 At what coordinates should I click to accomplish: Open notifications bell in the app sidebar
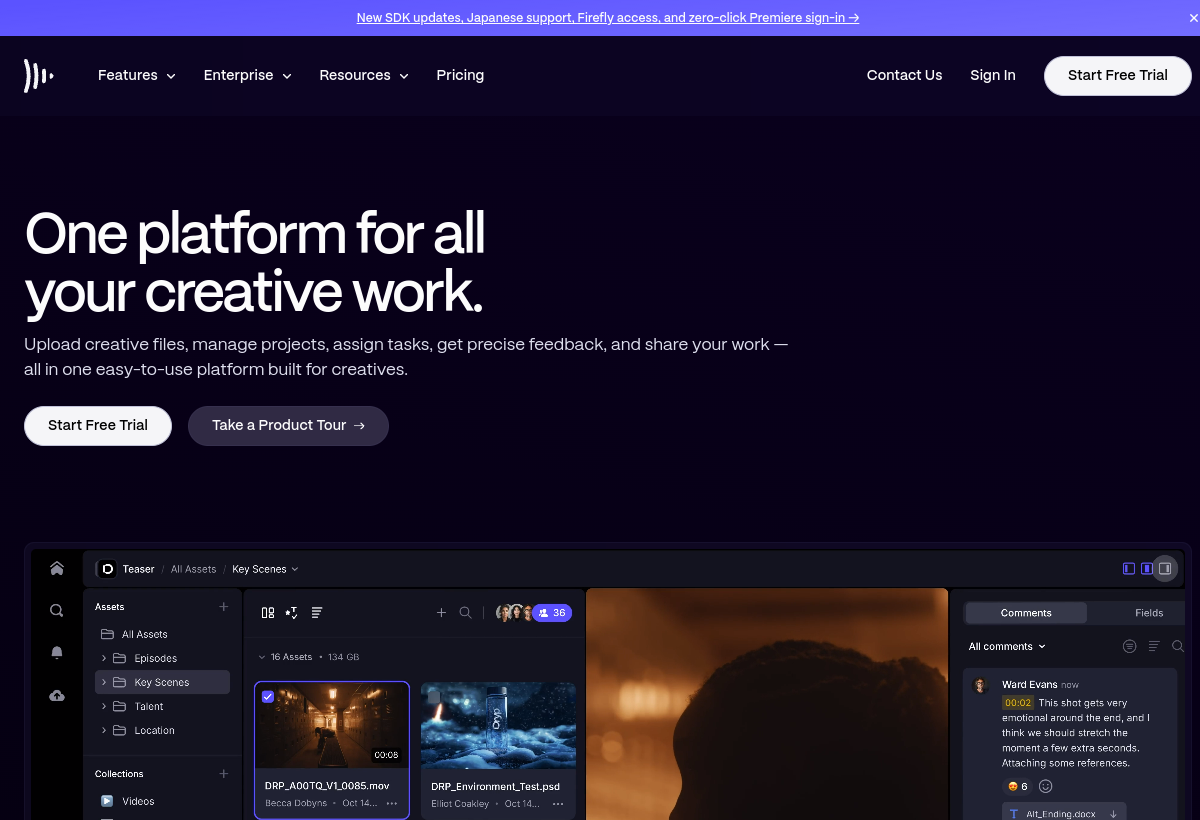tap(57, 652)
